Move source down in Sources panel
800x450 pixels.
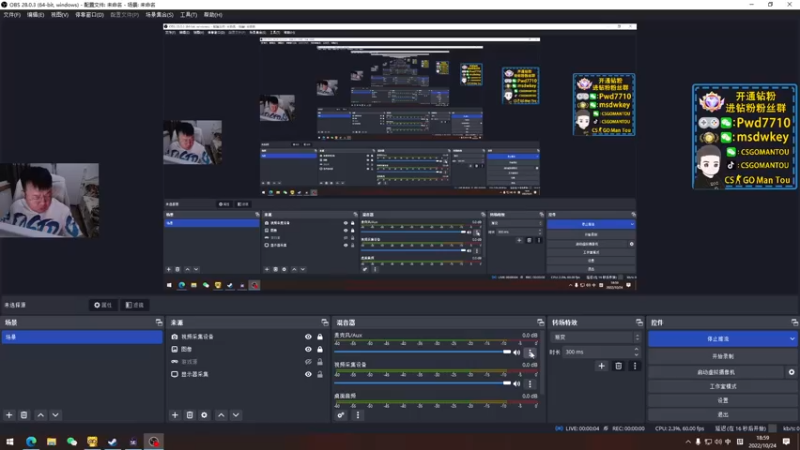tap(236, 415)
